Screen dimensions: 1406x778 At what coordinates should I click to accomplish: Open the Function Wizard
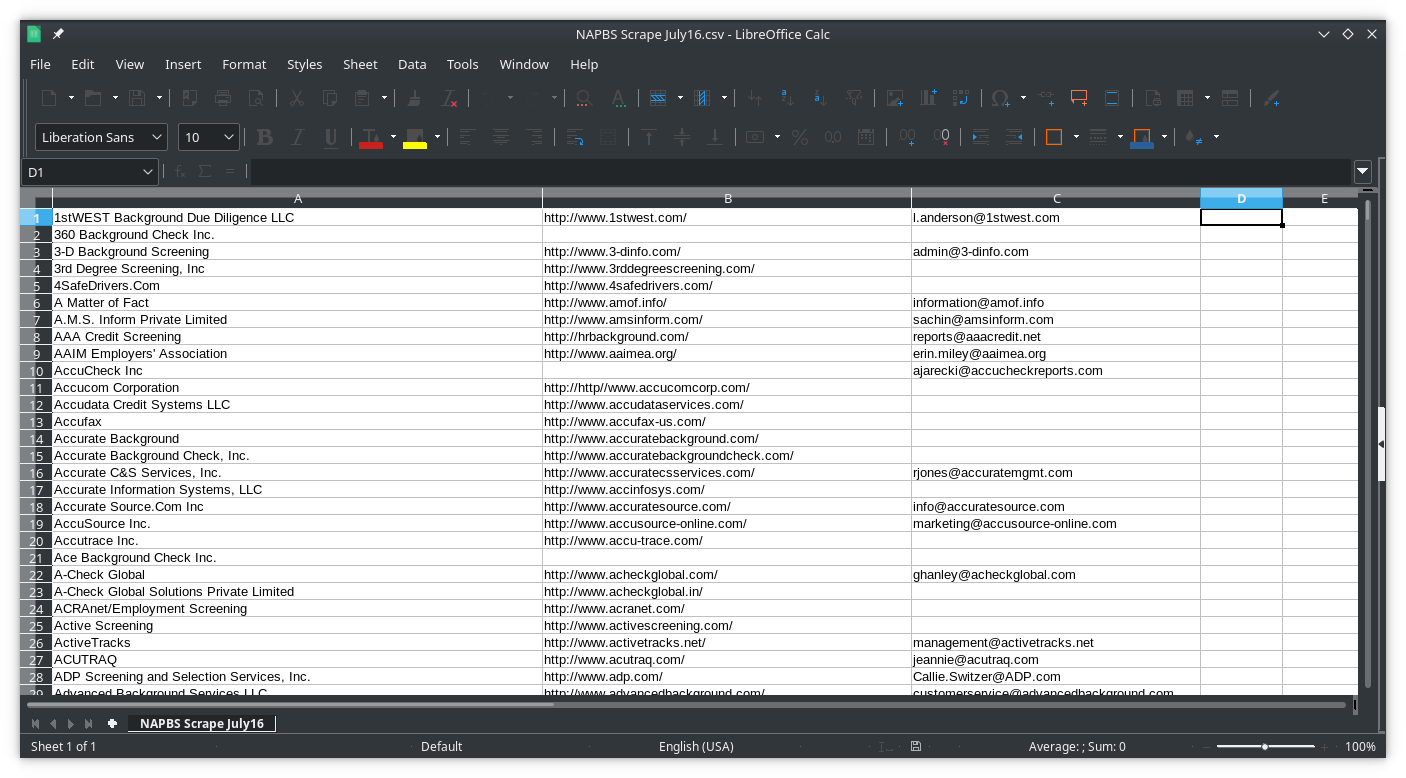(x=180, y=172)
